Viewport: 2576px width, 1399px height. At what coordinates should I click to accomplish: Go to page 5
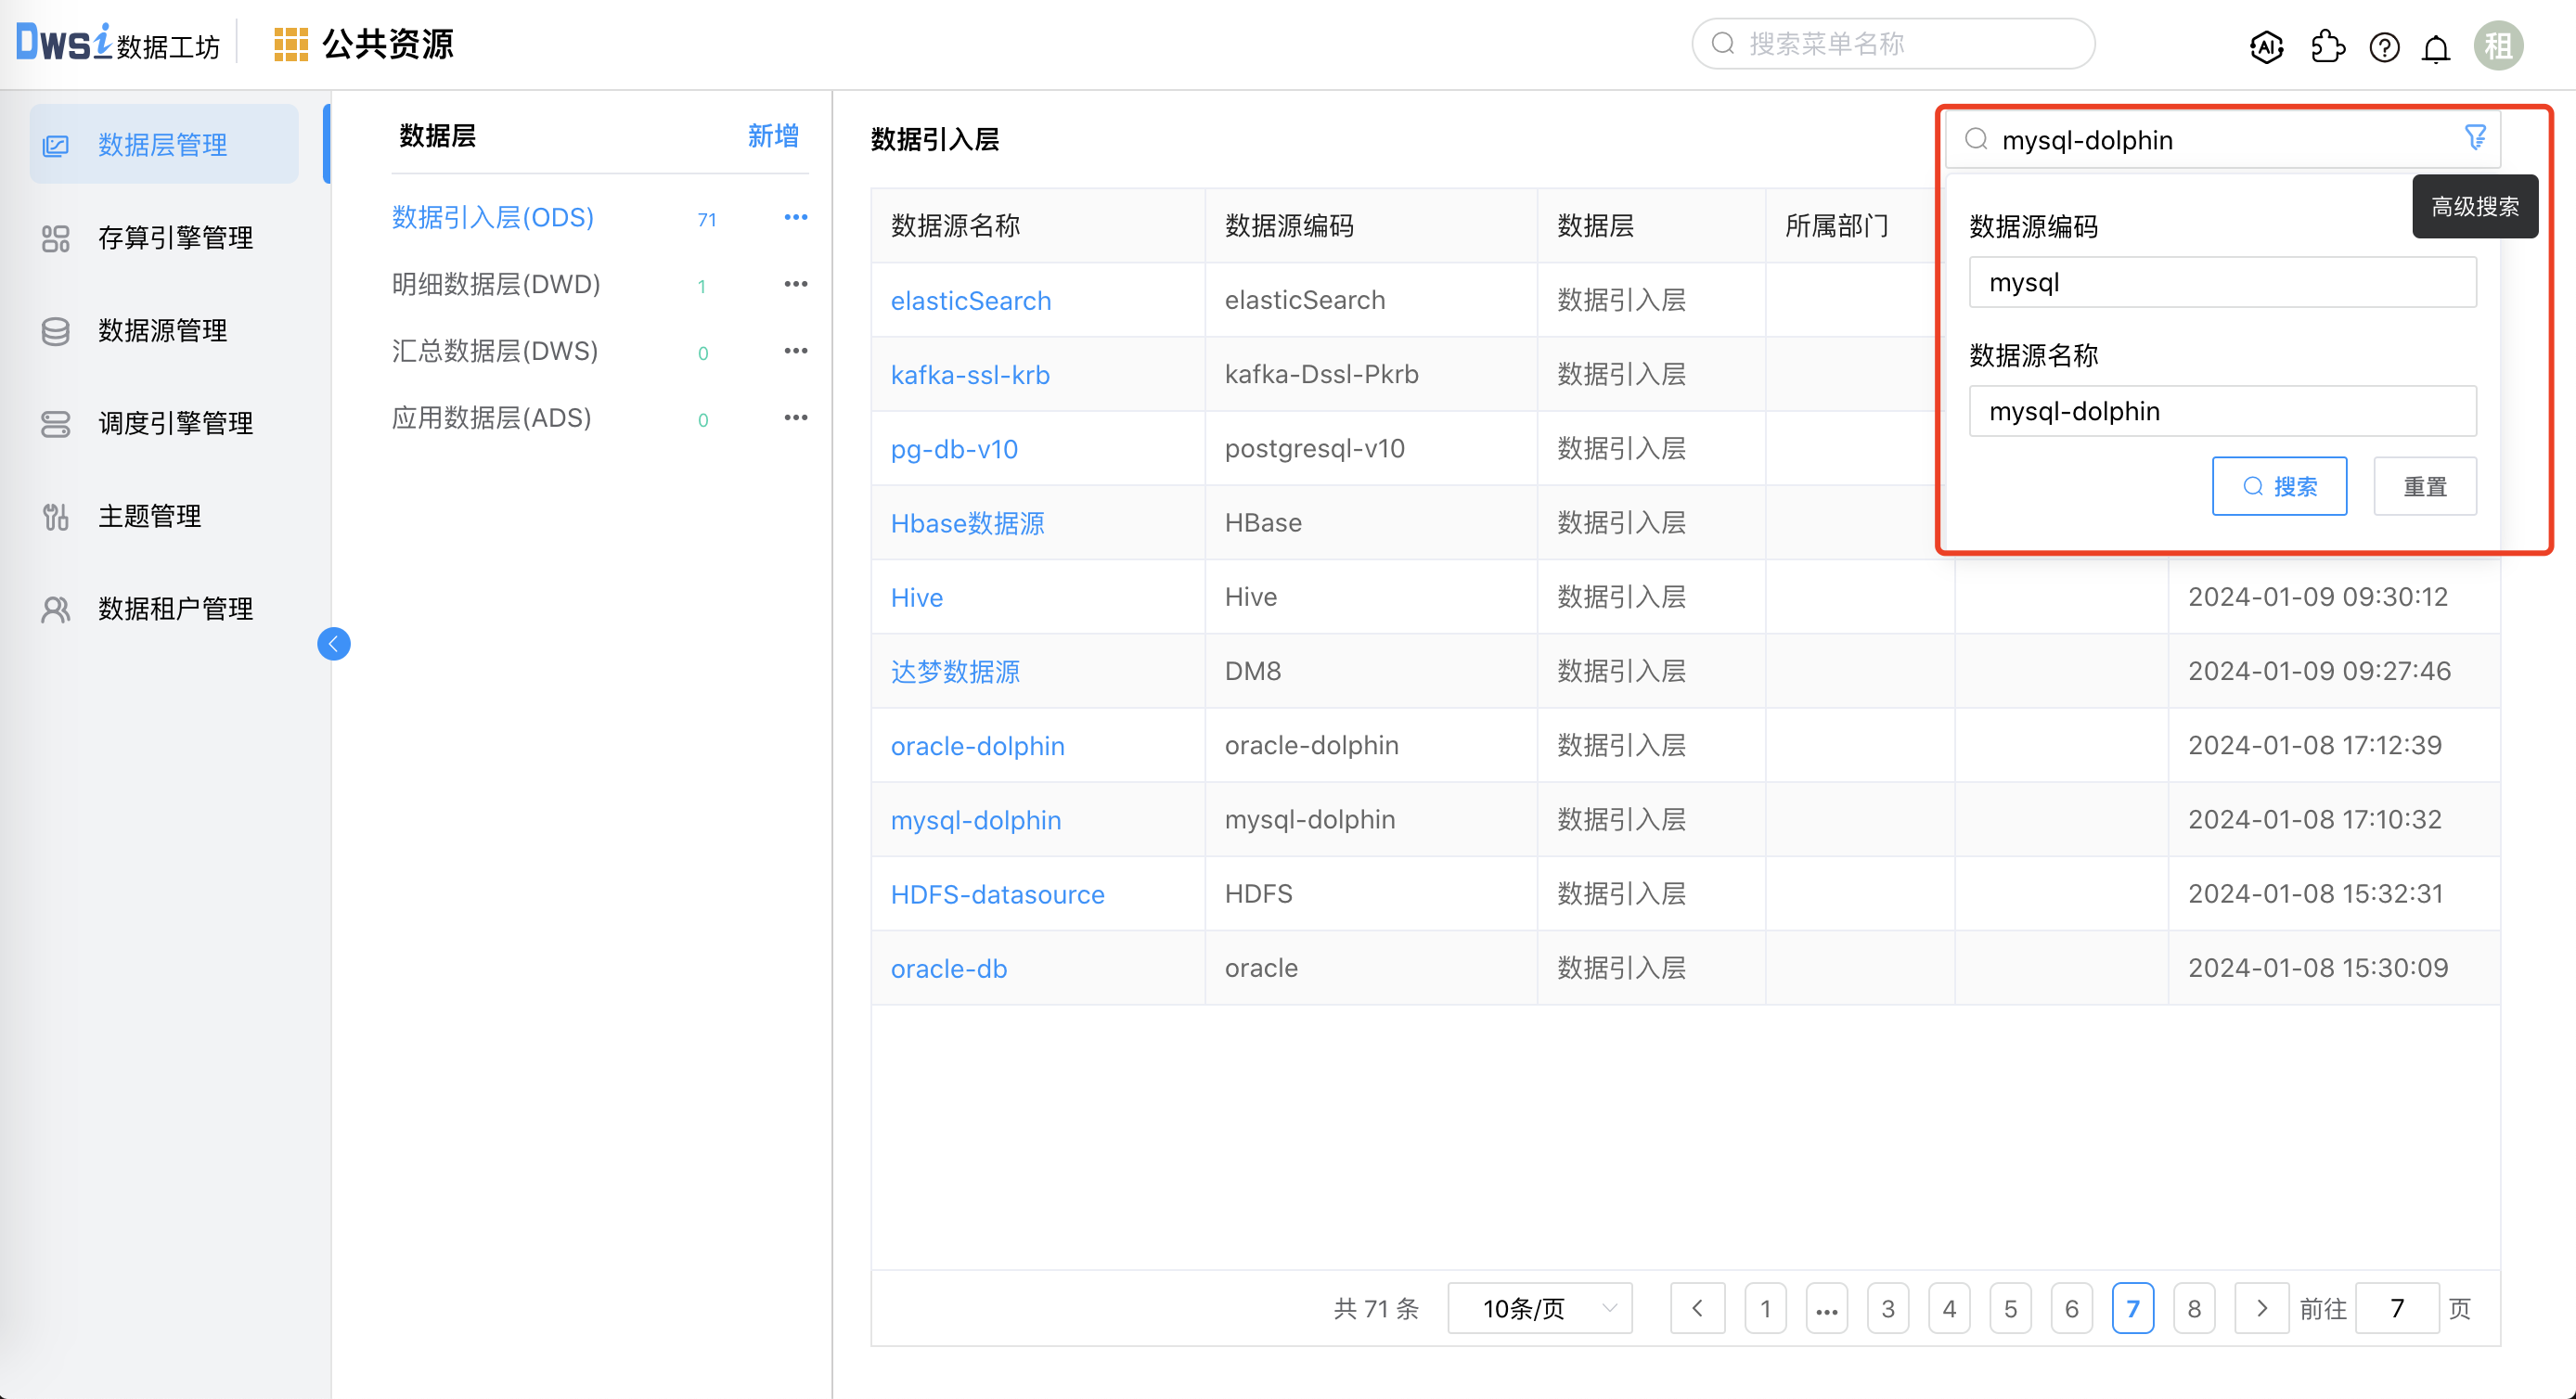tap(2010, 1308)
